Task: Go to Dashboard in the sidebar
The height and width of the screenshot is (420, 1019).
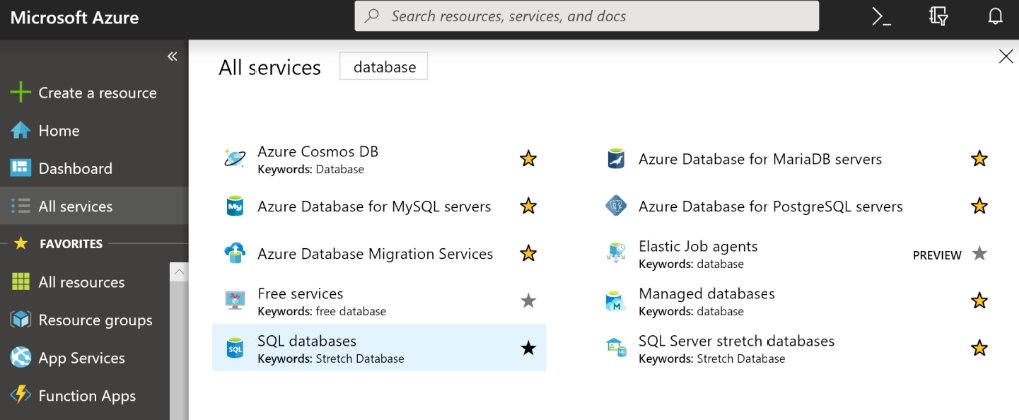Action: 75,169
